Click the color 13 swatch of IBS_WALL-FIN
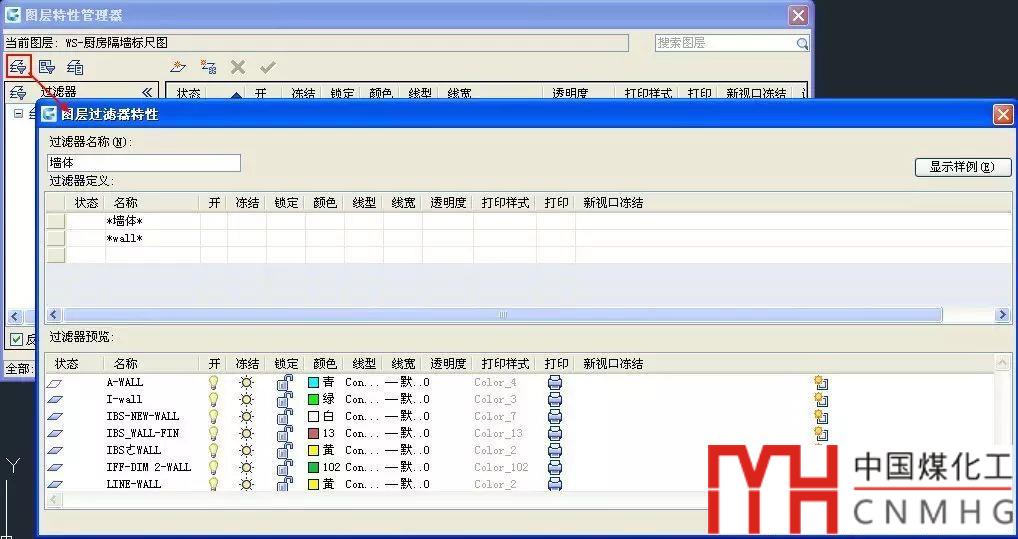The width and height of the screenshot is (1018, 539). [x=314, y=433]
